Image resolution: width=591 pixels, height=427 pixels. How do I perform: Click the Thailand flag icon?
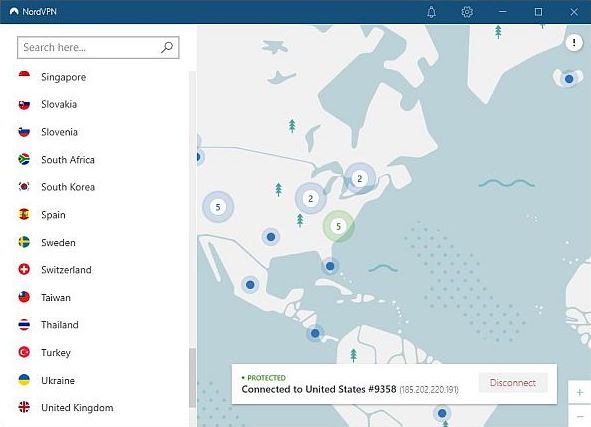24,324
